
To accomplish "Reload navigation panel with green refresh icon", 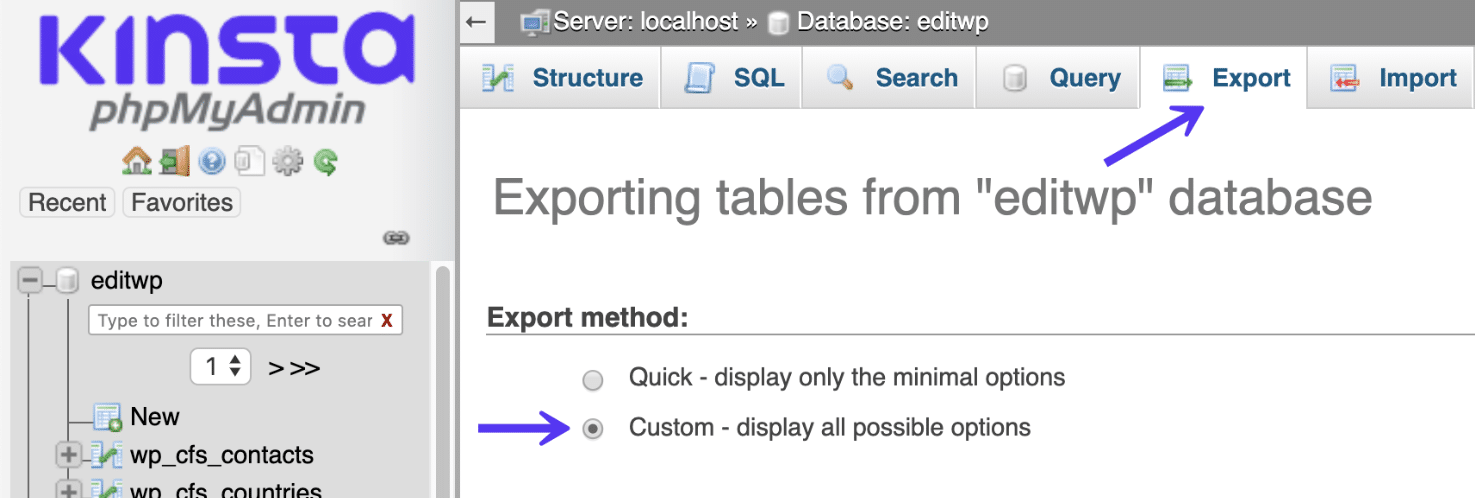I will [x=325, y=161].
